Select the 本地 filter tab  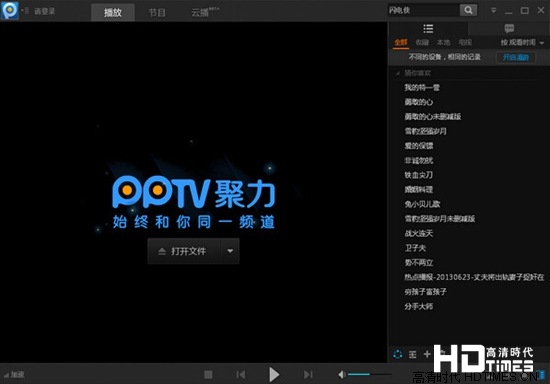coord(443,42)
